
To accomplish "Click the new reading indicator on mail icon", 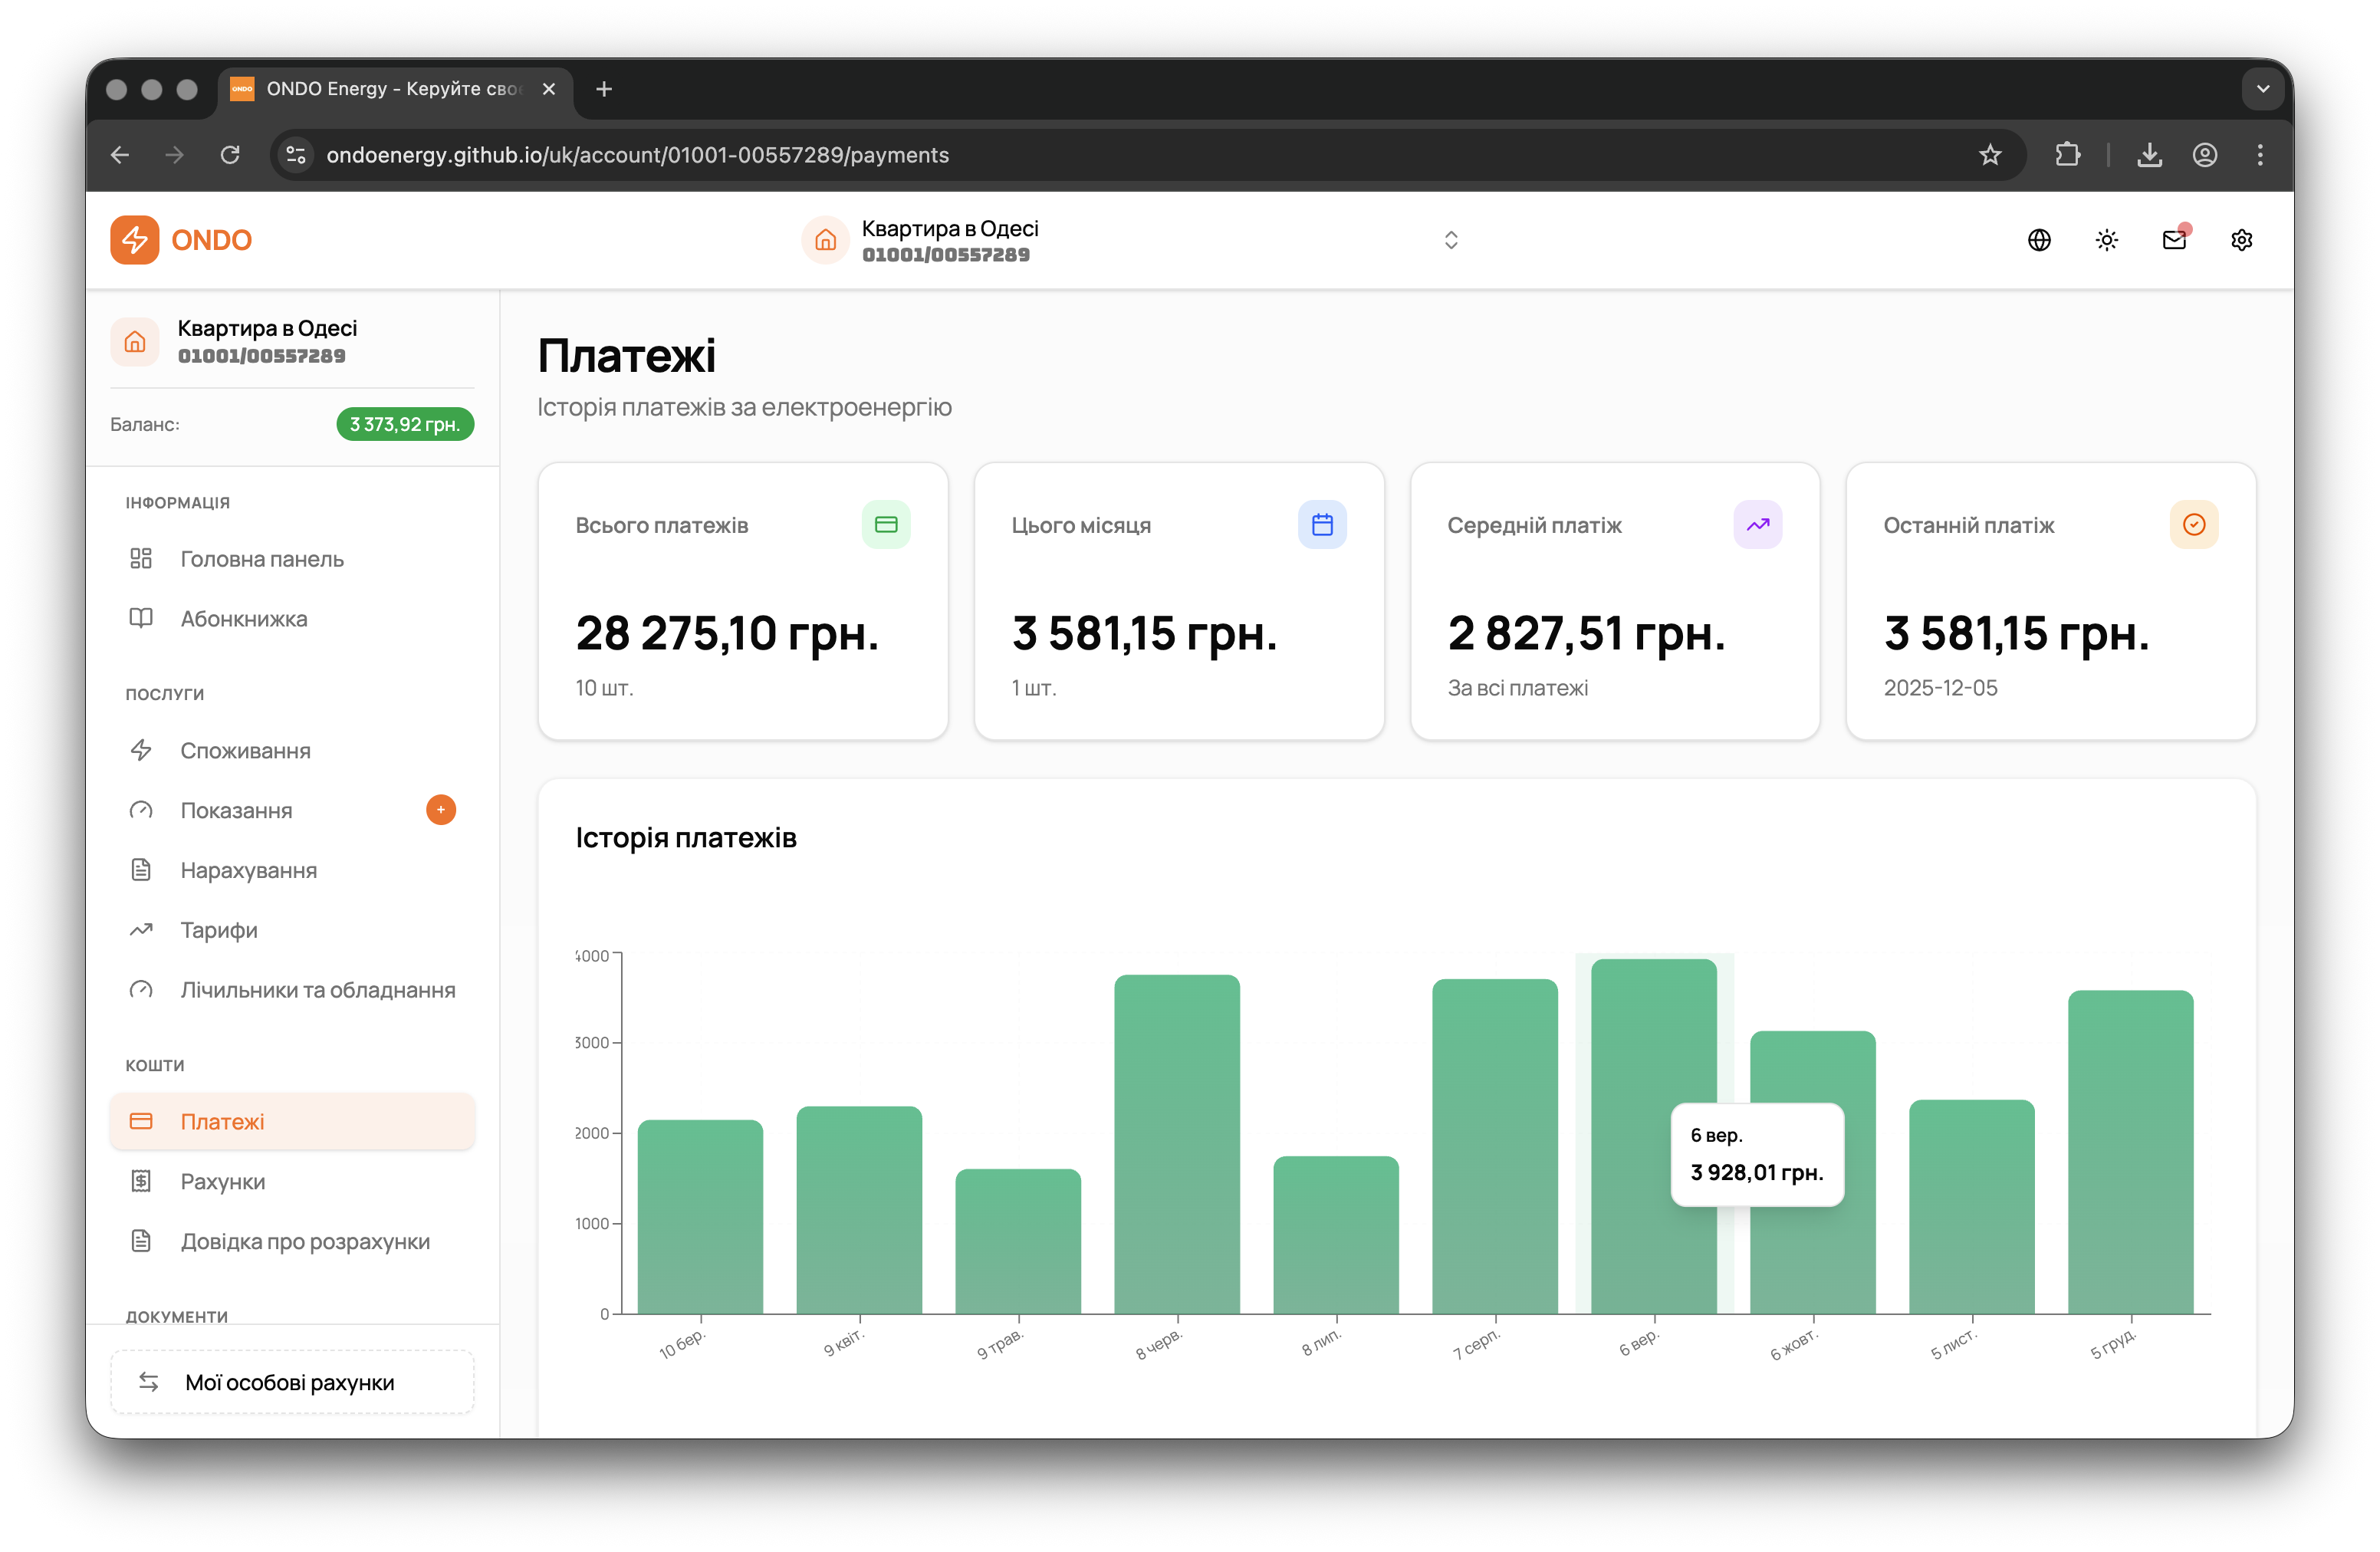I will (x=2186, y=226).
